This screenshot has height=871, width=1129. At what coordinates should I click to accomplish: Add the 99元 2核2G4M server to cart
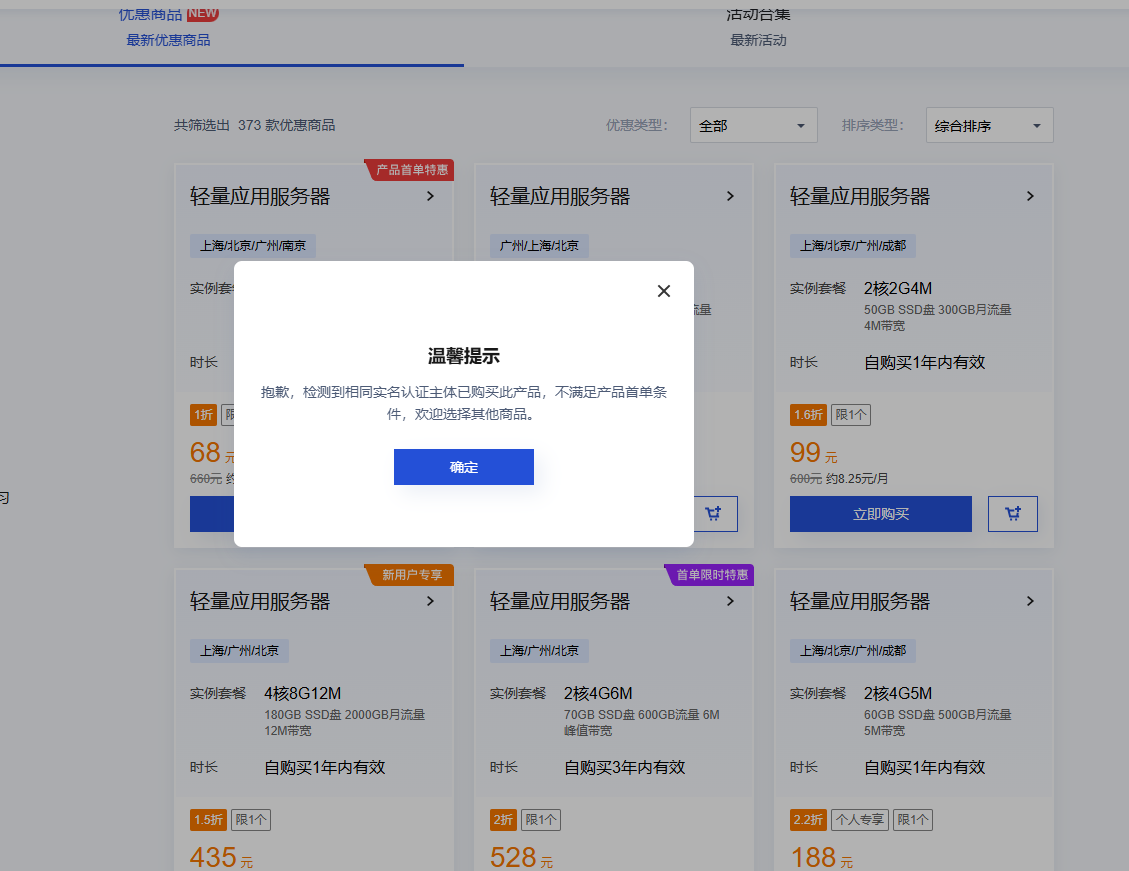[x=1012, y=514]
